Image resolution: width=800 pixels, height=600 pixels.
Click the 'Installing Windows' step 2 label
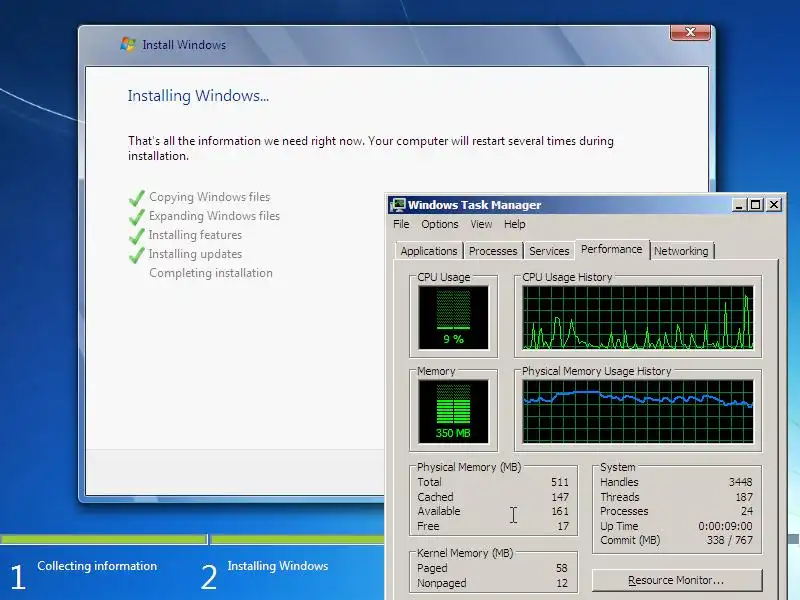278,566
